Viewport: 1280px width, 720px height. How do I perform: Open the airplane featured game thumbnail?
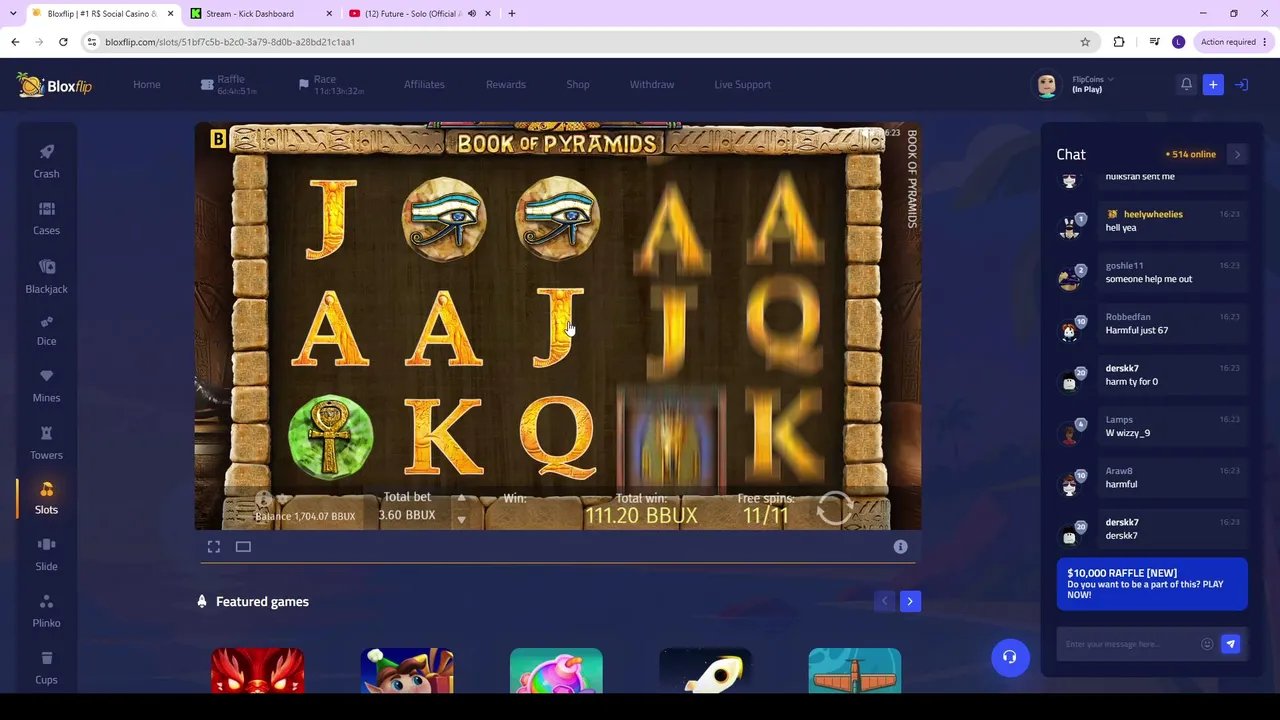855,670
